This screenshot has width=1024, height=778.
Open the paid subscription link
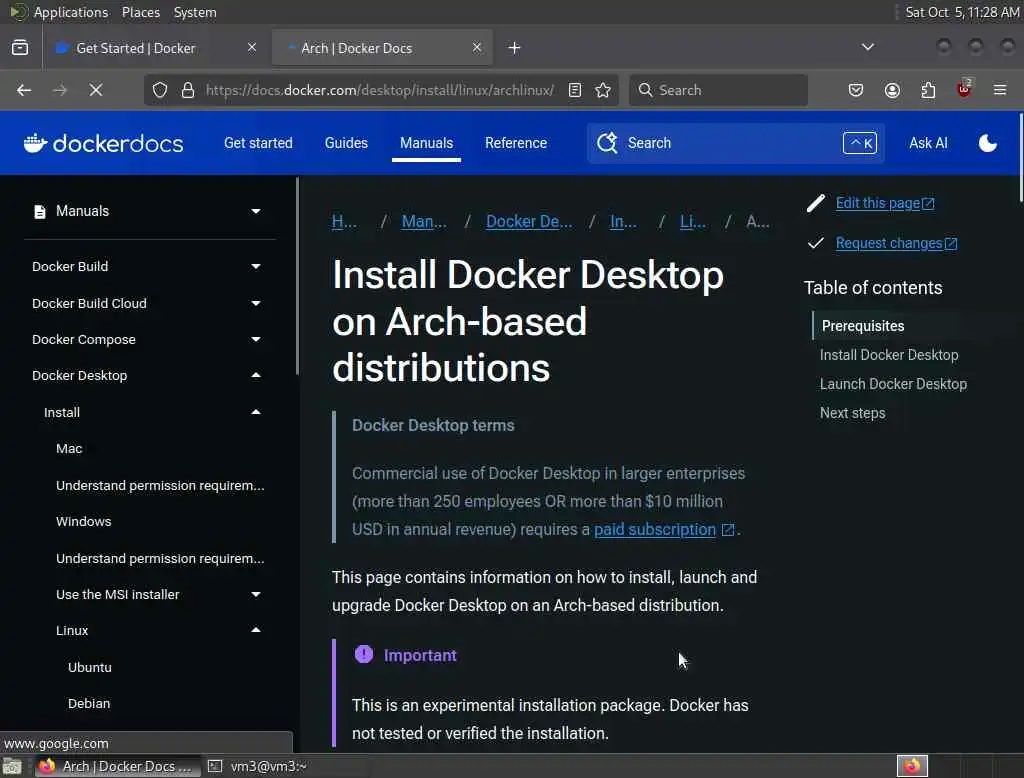(x=654, y=529)
